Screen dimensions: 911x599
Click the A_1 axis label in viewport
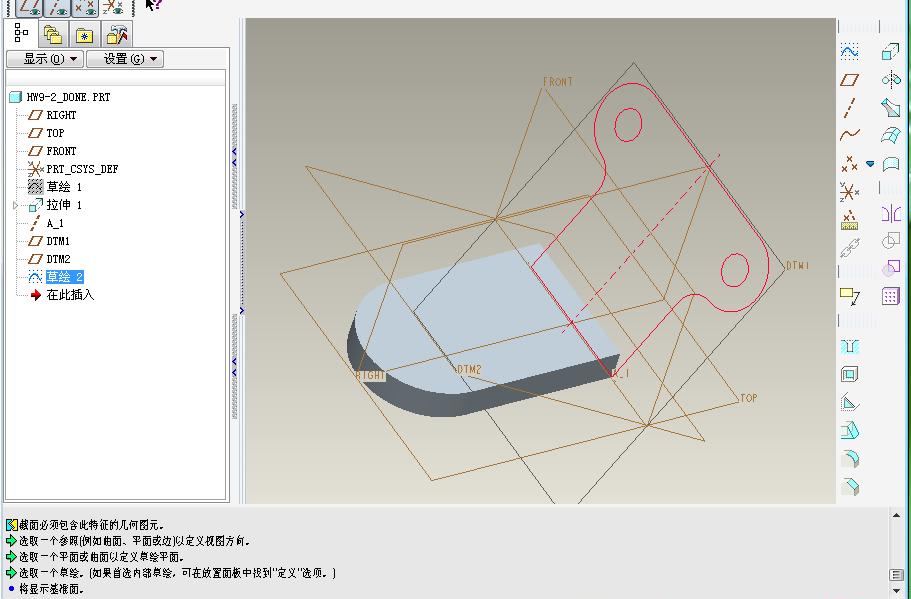point(621,374)
